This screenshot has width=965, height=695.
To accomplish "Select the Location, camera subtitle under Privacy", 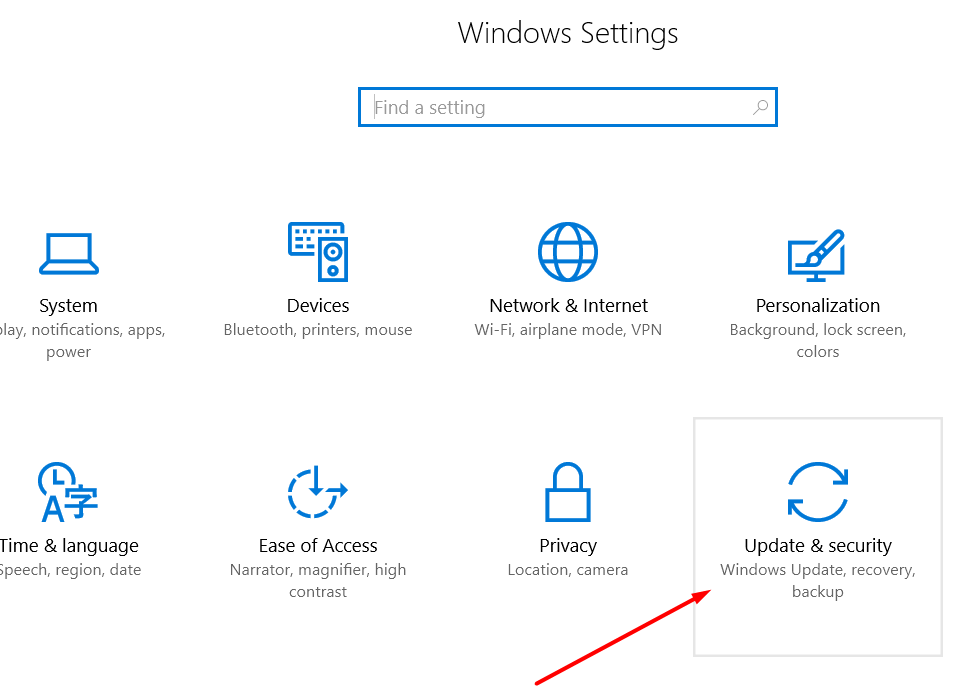I will (x=567, y=569).
